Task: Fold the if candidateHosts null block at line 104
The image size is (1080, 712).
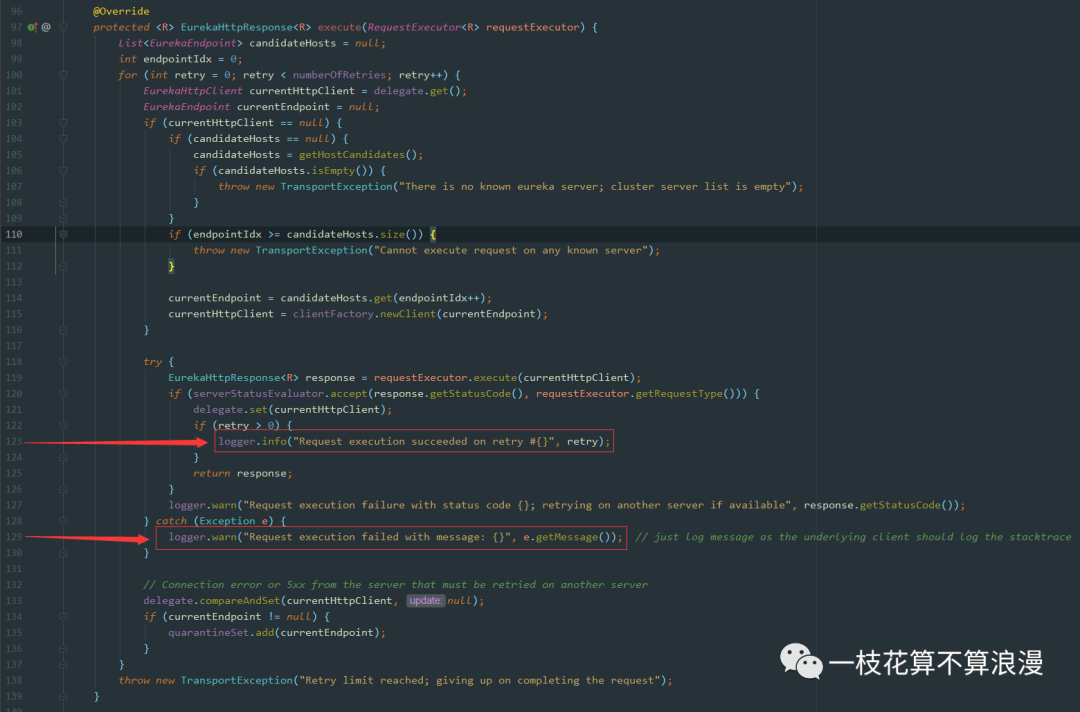Action: 63,138
